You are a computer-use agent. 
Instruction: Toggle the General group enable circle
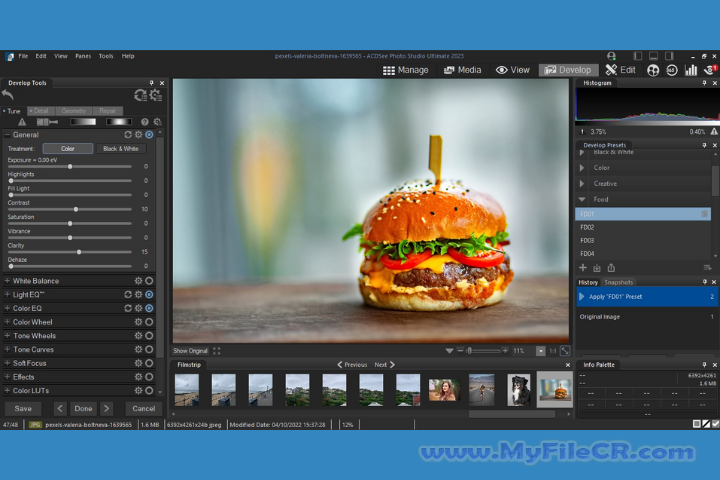[149, 135]
